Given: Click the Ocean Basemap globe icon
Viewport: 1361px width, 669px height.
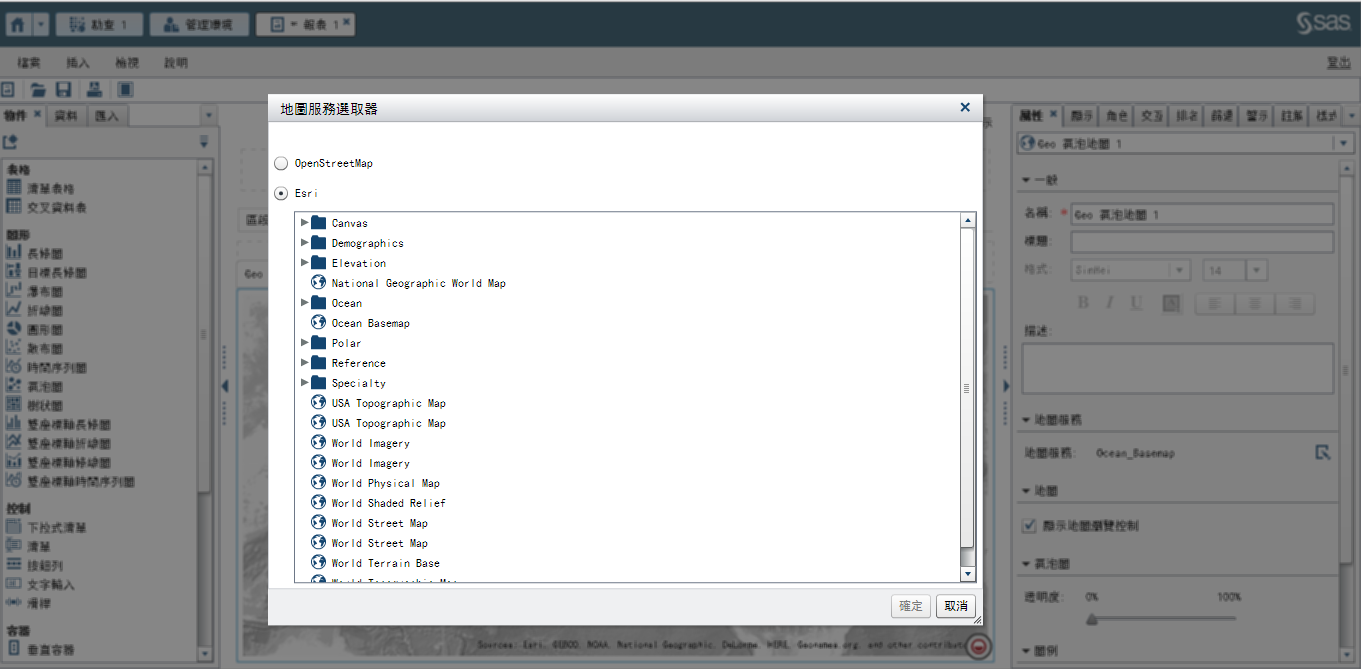Looking at the screenshot, I should pos(319,322).
